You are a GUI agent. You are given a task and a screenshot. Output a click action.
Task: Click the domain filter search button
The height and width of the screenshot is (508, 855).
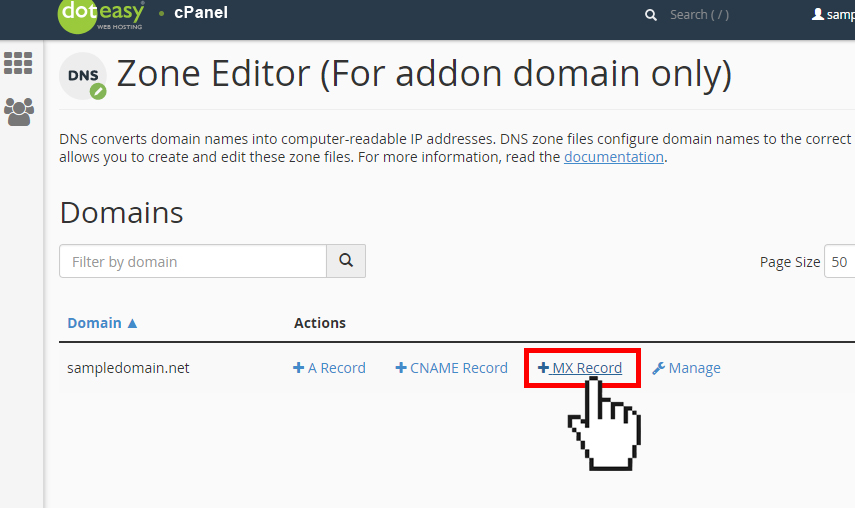click(x=346, y=261)
